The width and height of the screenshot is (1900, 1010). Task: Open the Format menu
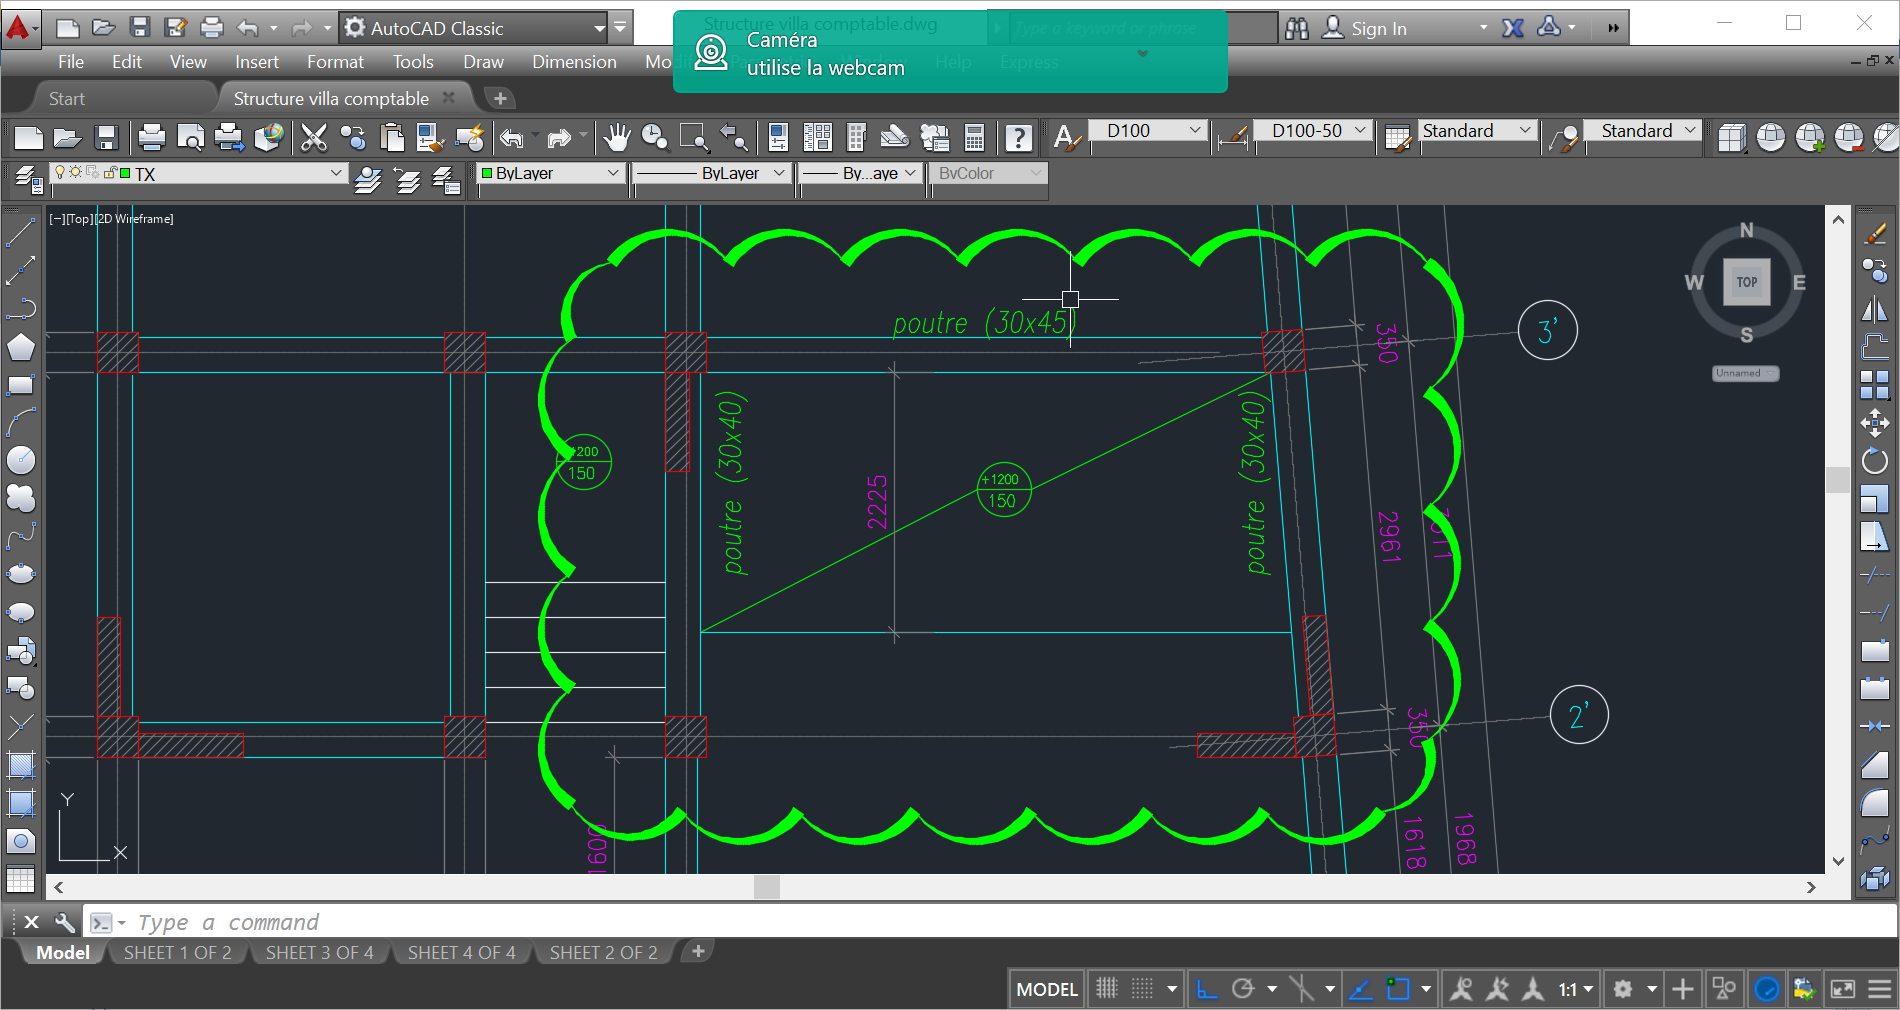click(335, 62)
